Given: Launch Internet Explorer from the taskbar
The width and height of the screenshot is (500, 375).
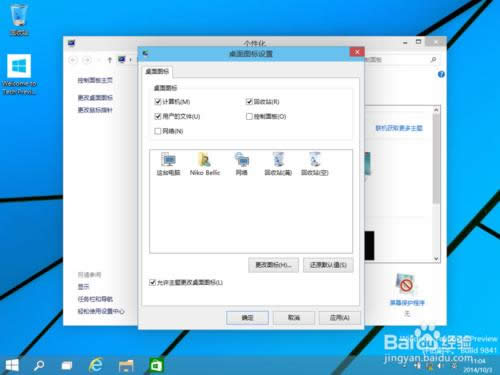Looking at the screenshot, I should coord(96,365).
